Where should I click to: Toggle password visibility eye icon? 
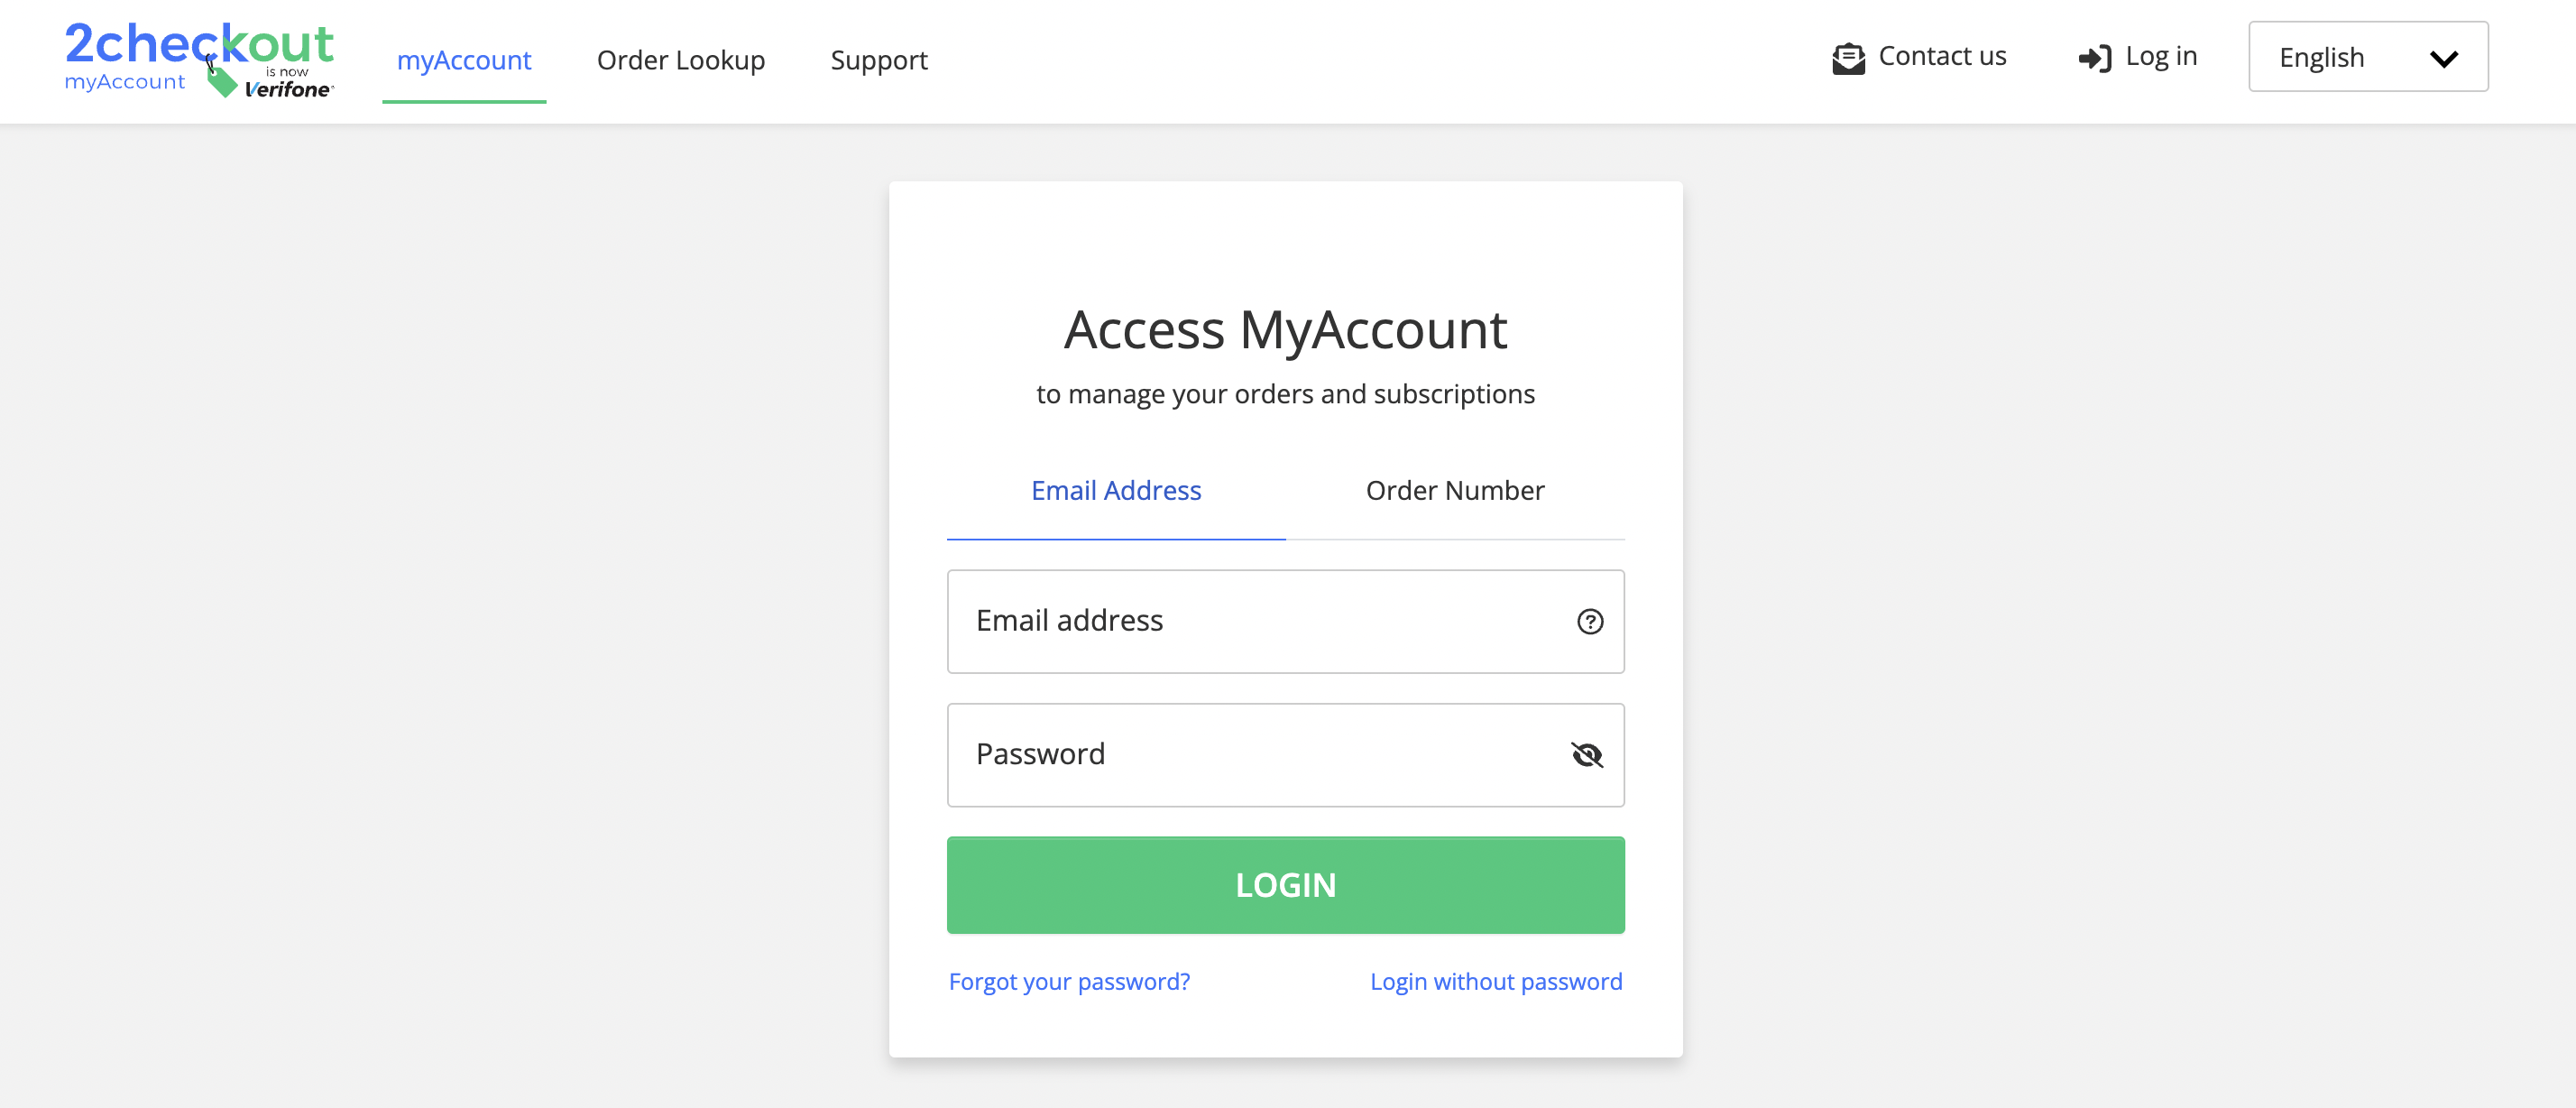pos(1587,755)
